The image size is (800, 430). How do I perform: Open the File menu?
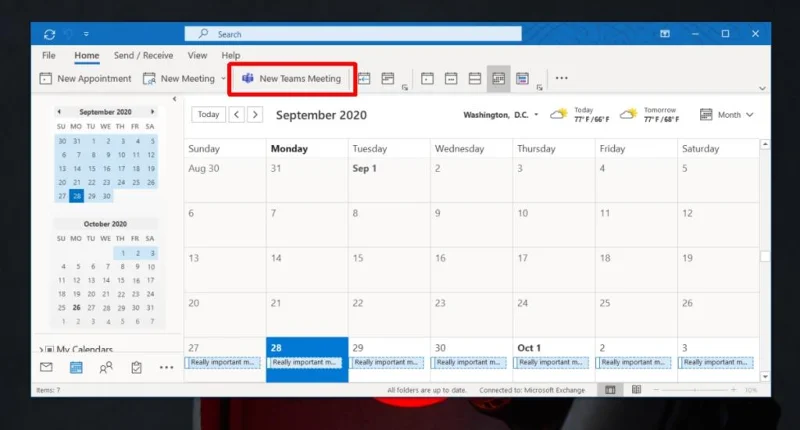tap(49, 55)
